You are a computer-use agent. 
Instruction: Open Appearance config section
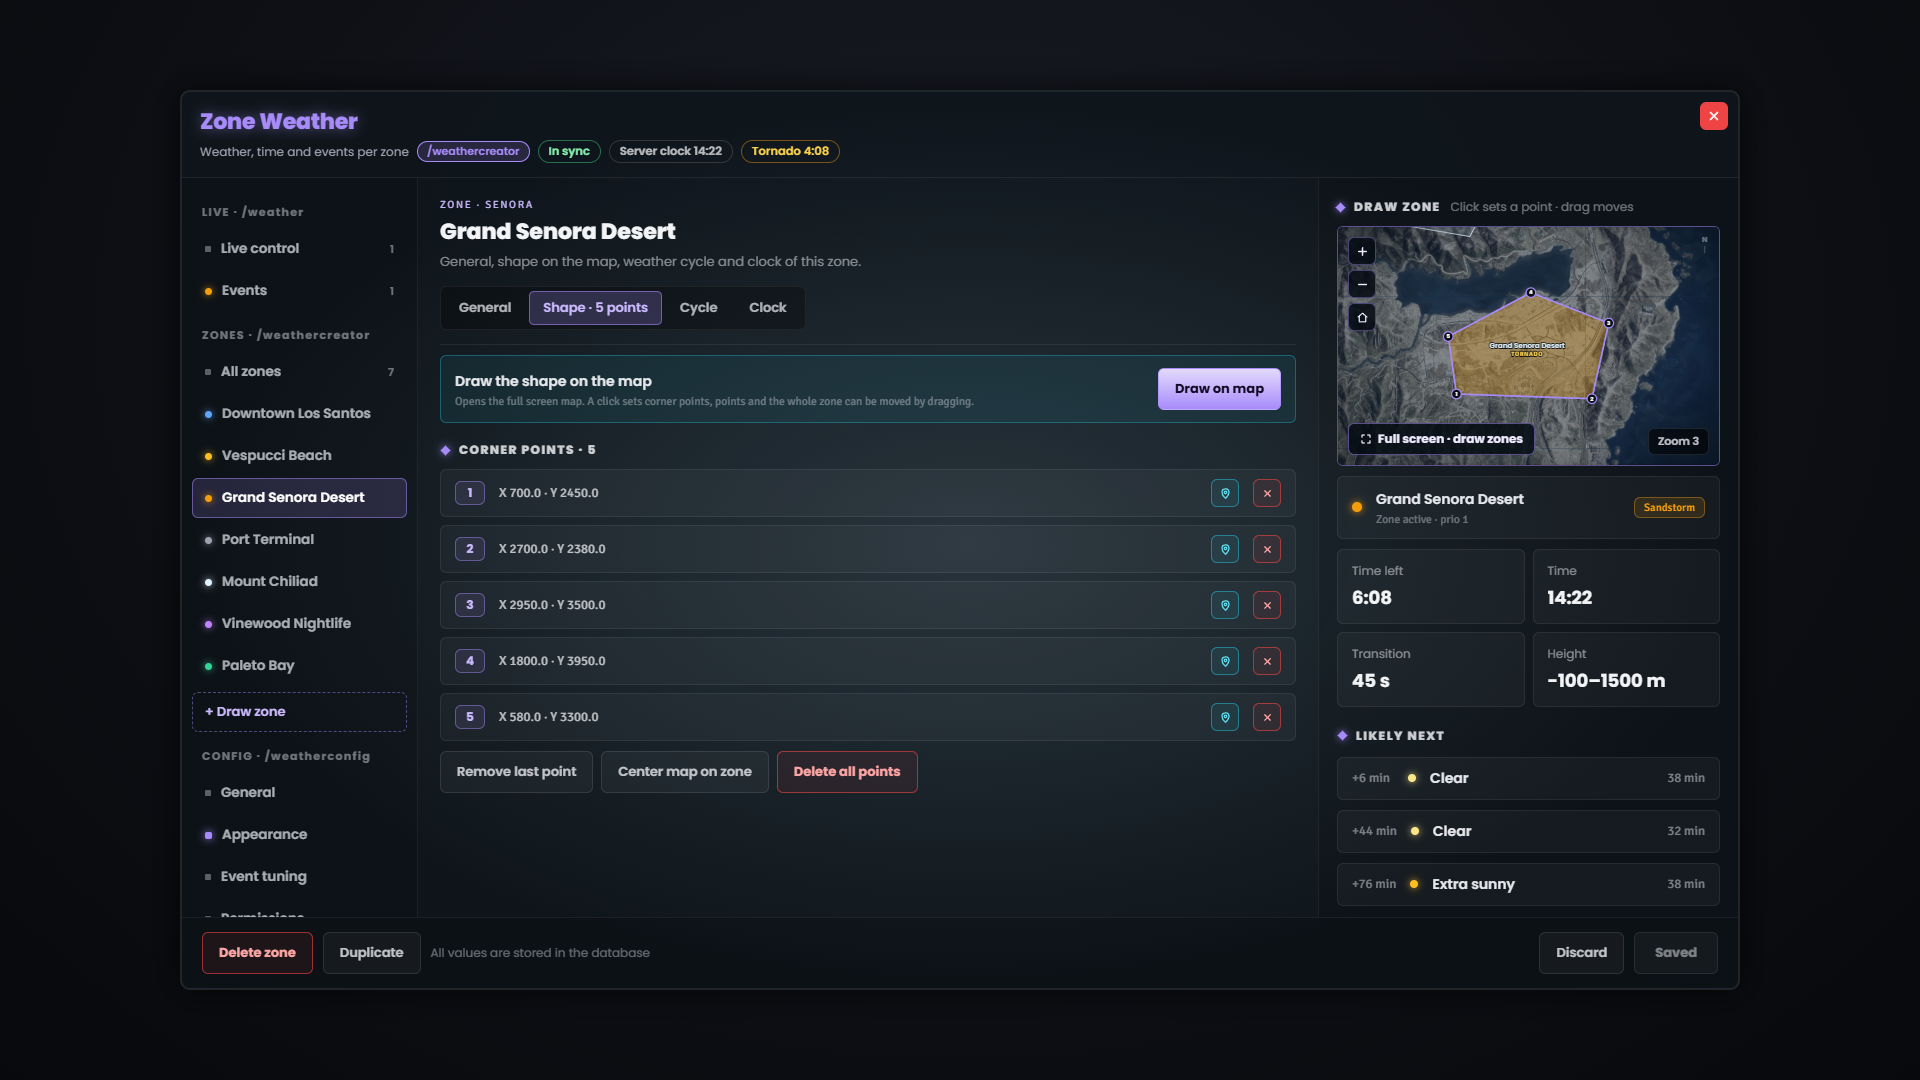(299, 835)
